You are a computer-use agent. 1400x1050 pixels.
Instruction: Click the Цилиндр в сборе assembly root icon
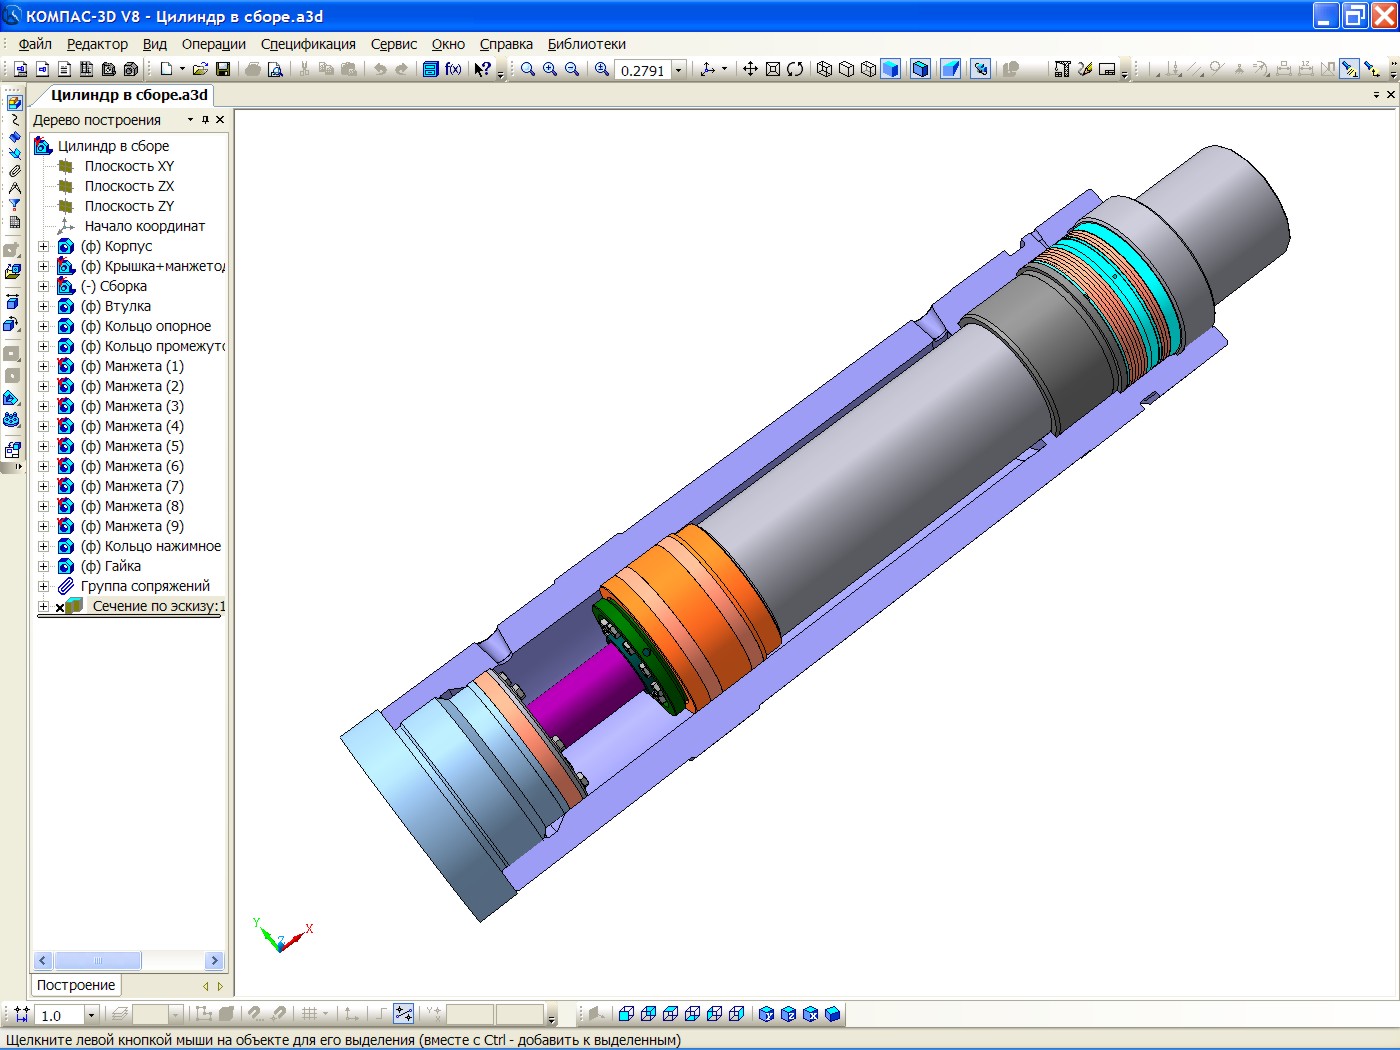pos(43,146)
